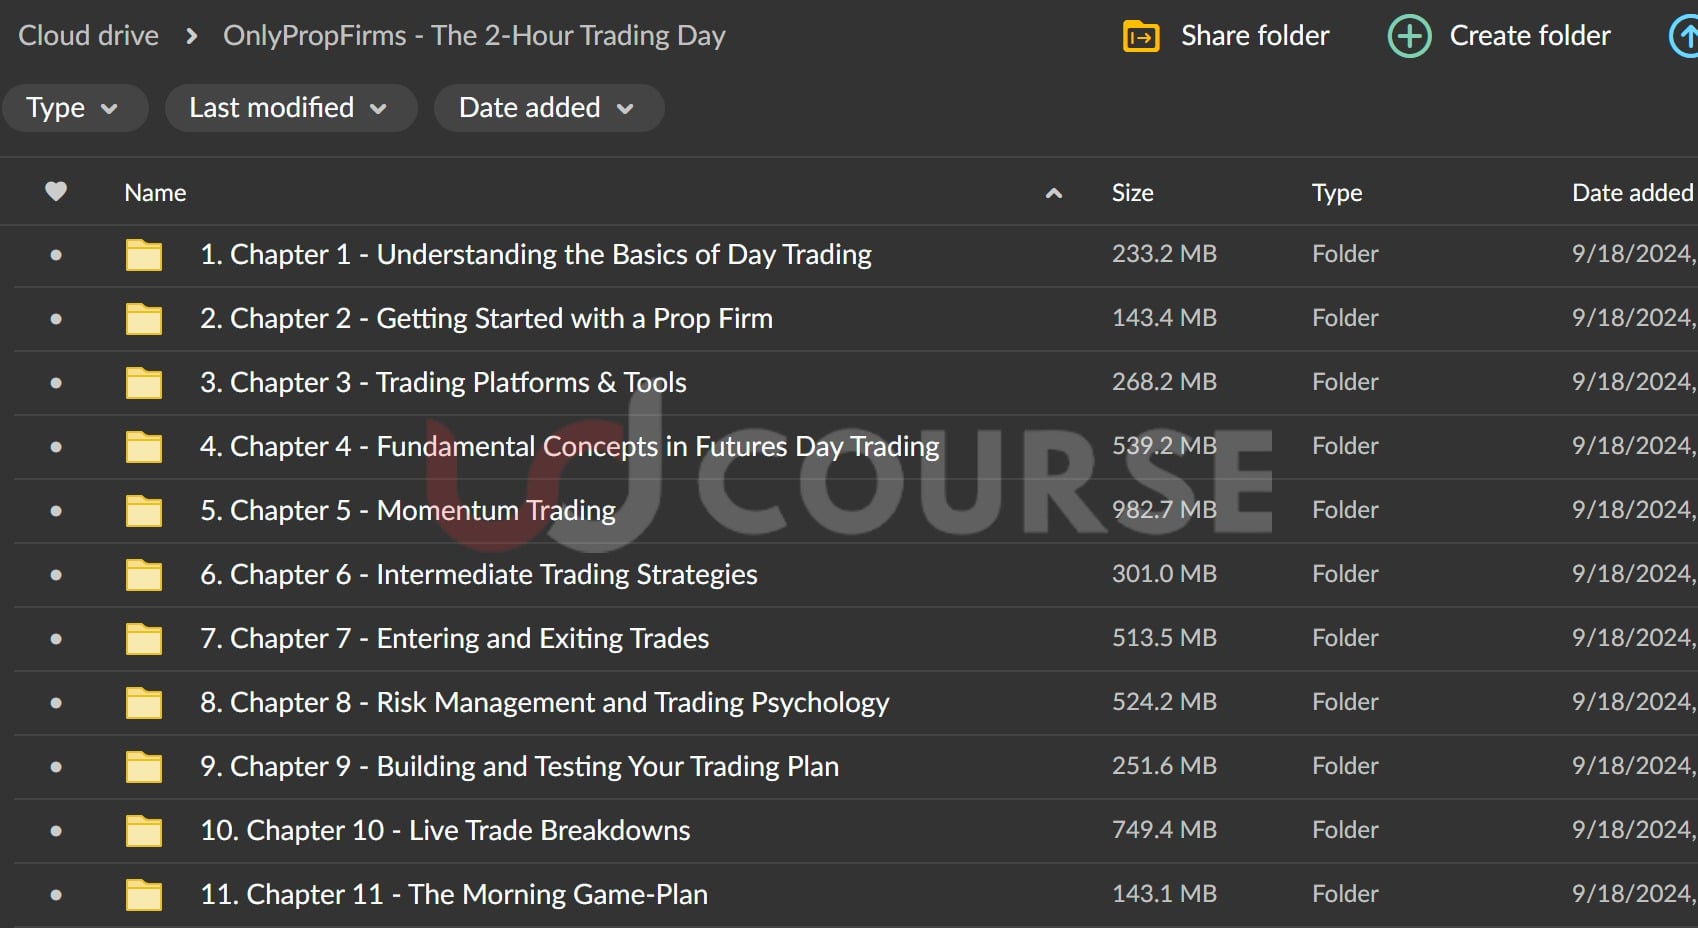Click the upload arrow icon
The height and width of the screenshot is (928, 1698).
click(x=1686, y=37)
